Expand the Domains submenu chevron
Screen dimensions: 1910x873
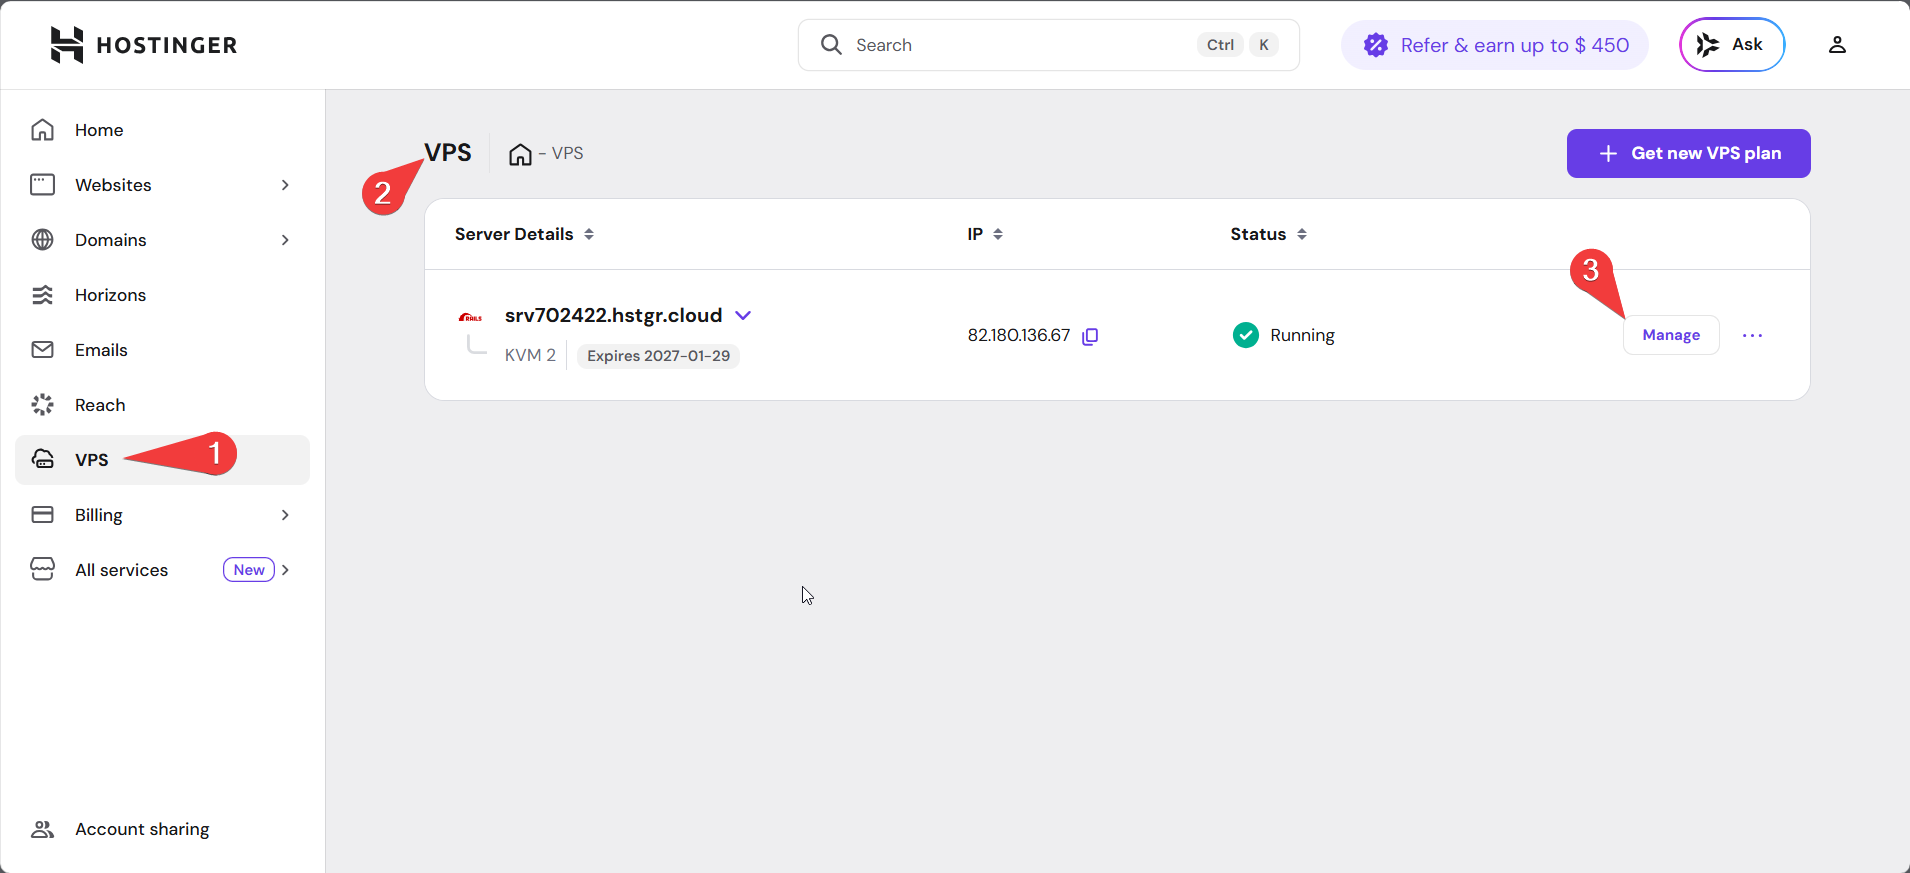(x=285, y=240)
